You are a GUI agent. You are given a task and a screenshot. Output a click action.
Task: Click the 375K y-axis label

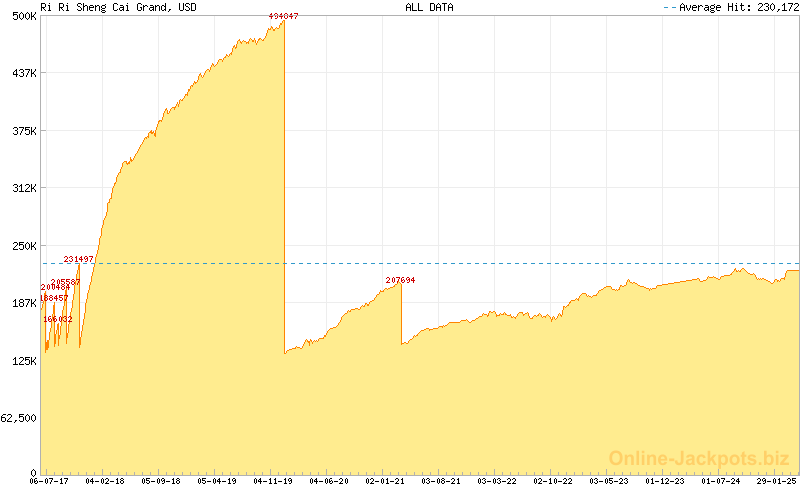pos(24,131)
